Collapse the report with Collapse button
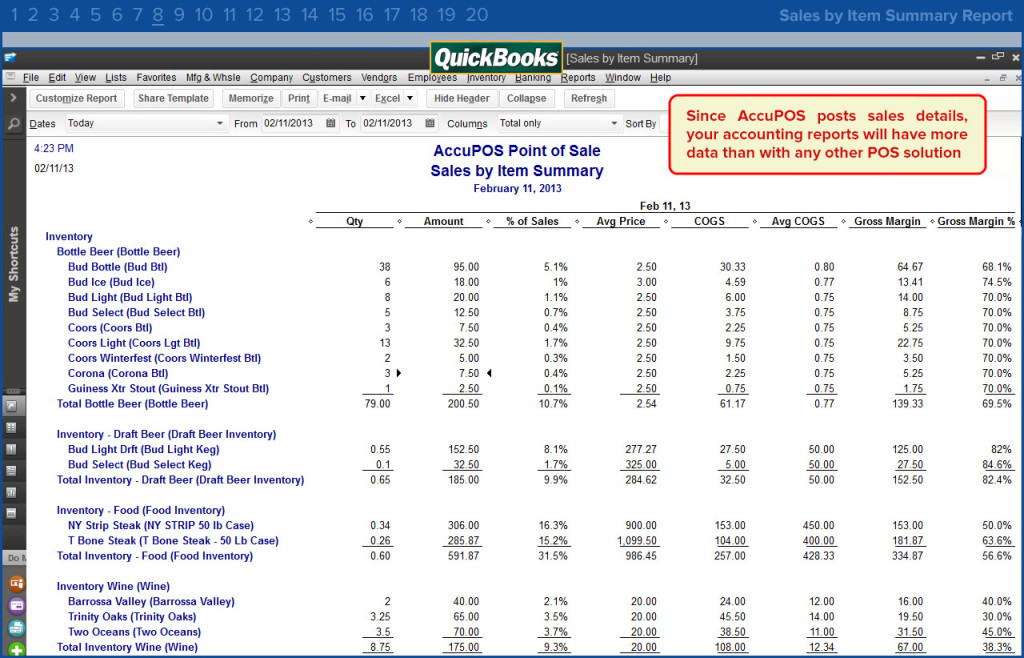The height and width of the screenshot is (658, 1024). pyautogui.click(x=526, y=98)
